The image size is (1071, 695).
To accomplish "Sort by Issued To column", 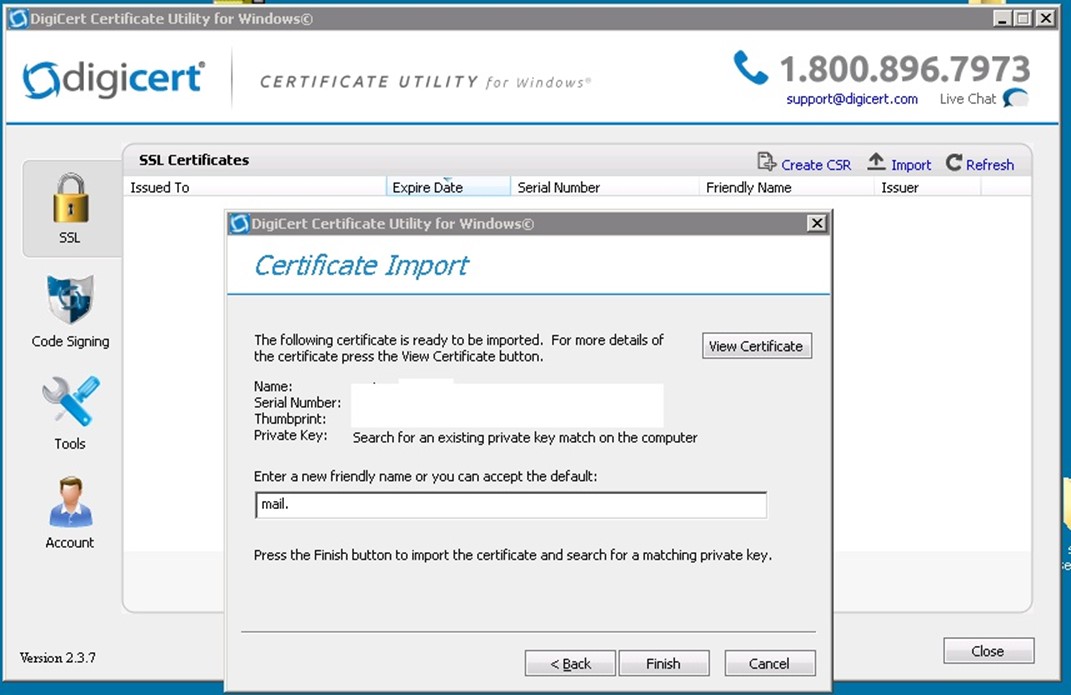I will 255,187.
